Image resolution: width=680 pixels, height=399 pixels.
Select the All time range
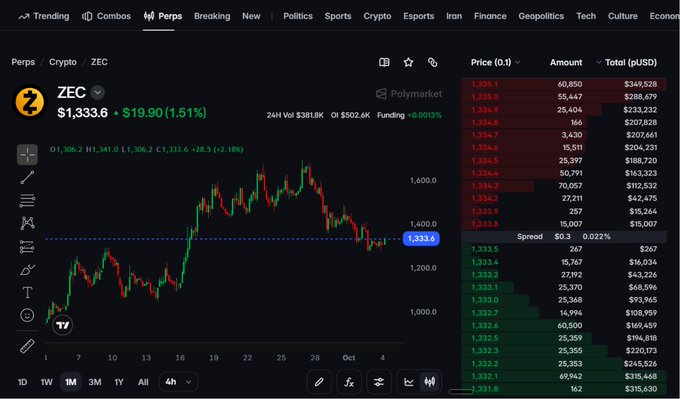(x=143, y=382)
